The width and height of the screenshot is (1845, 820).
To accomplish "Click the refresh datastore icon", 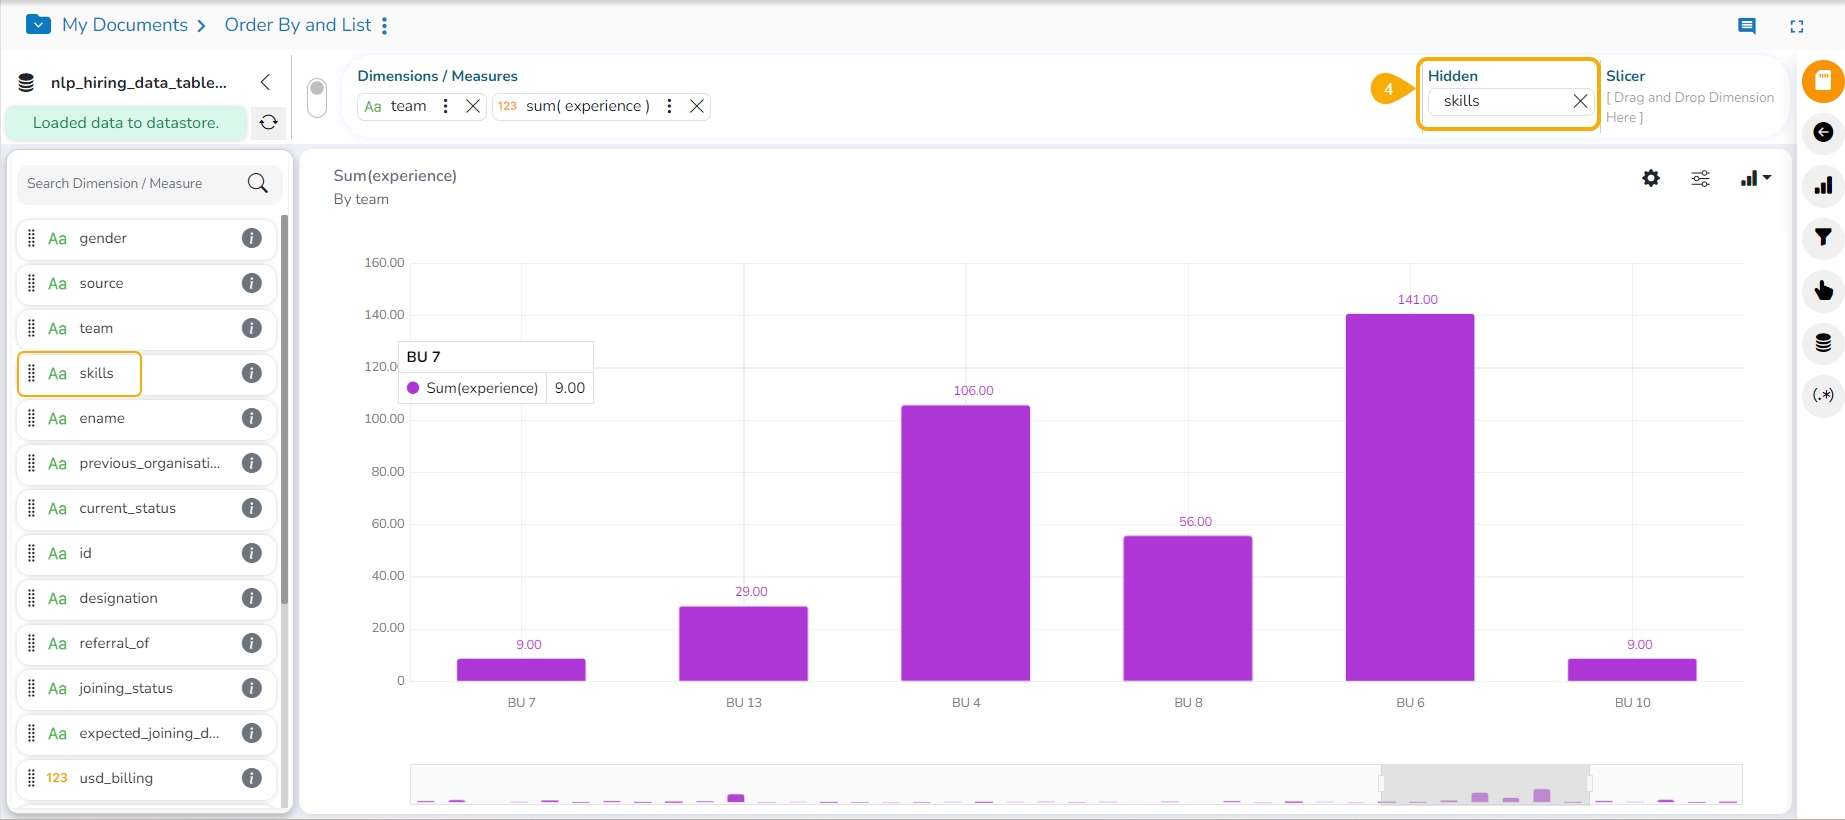I will [x=268, y=122].
